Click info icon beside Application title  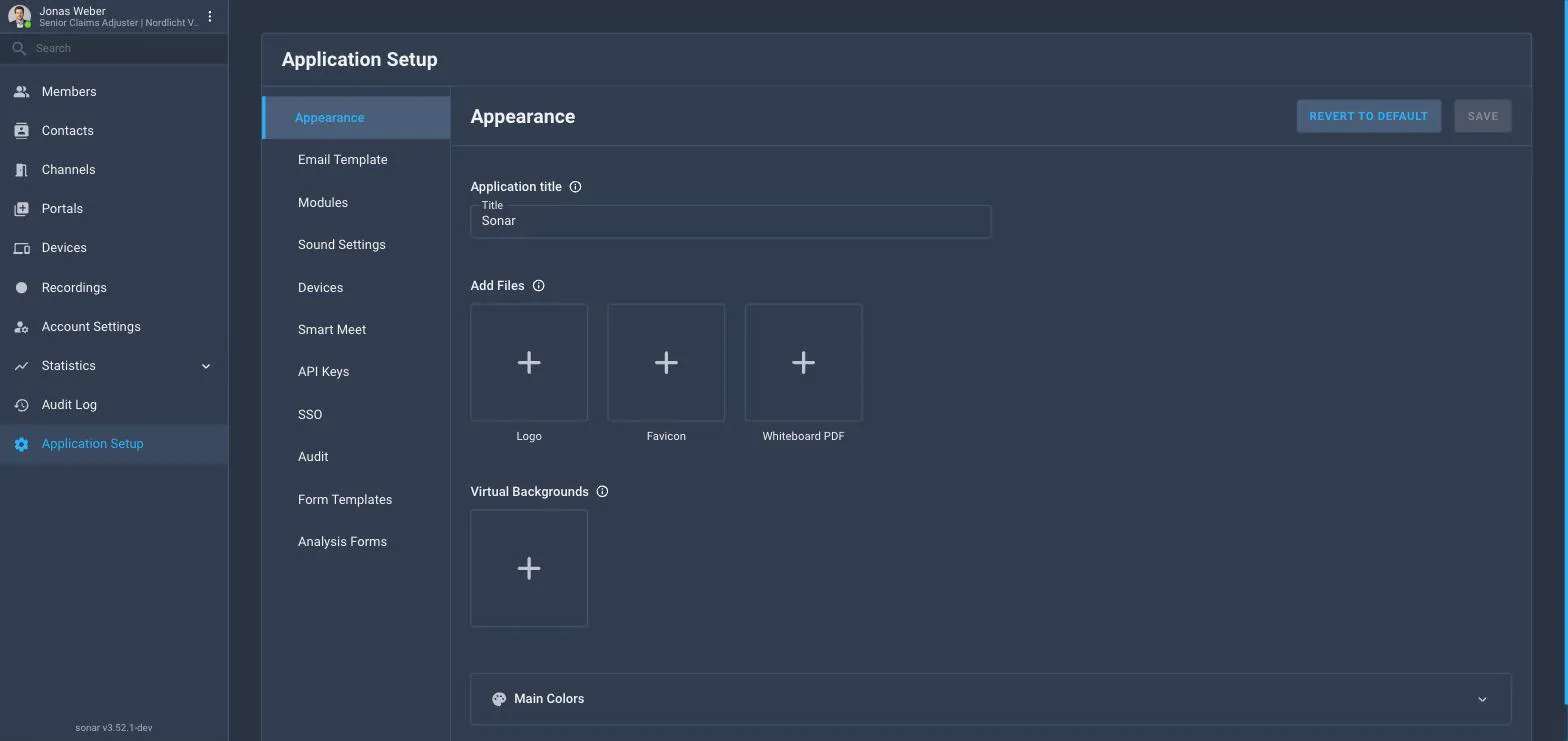coord(575,187)
